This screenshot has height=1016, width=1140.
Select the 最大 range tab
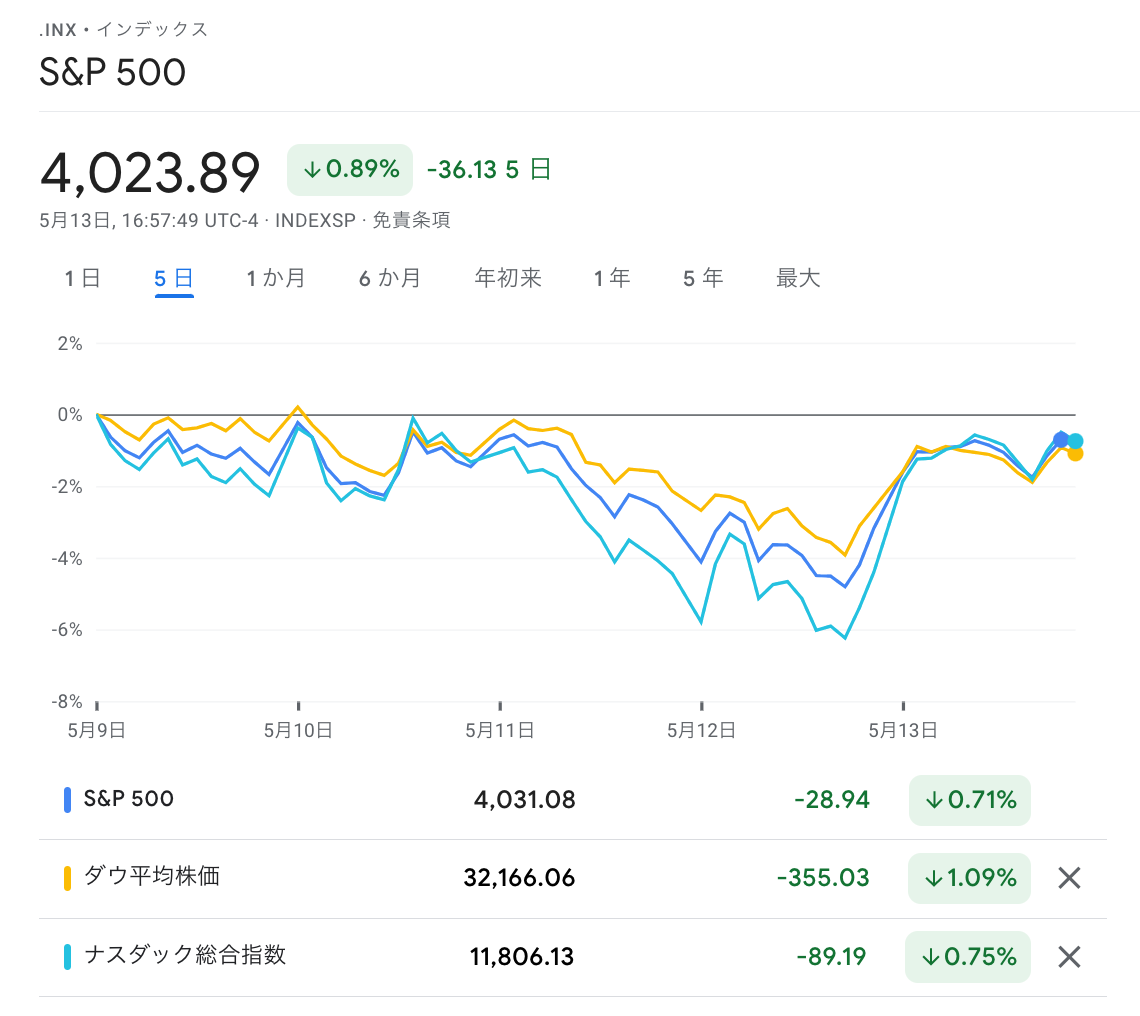tap(798, 278)
